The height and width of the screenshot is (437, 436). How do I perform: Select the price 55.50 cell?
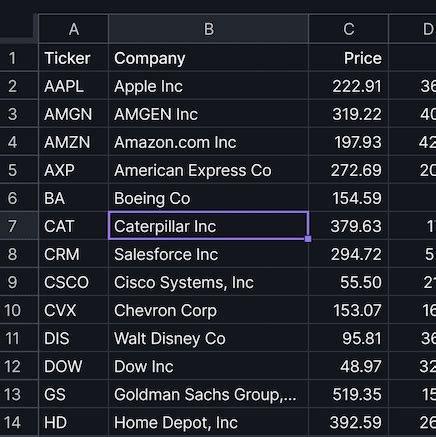348,282
